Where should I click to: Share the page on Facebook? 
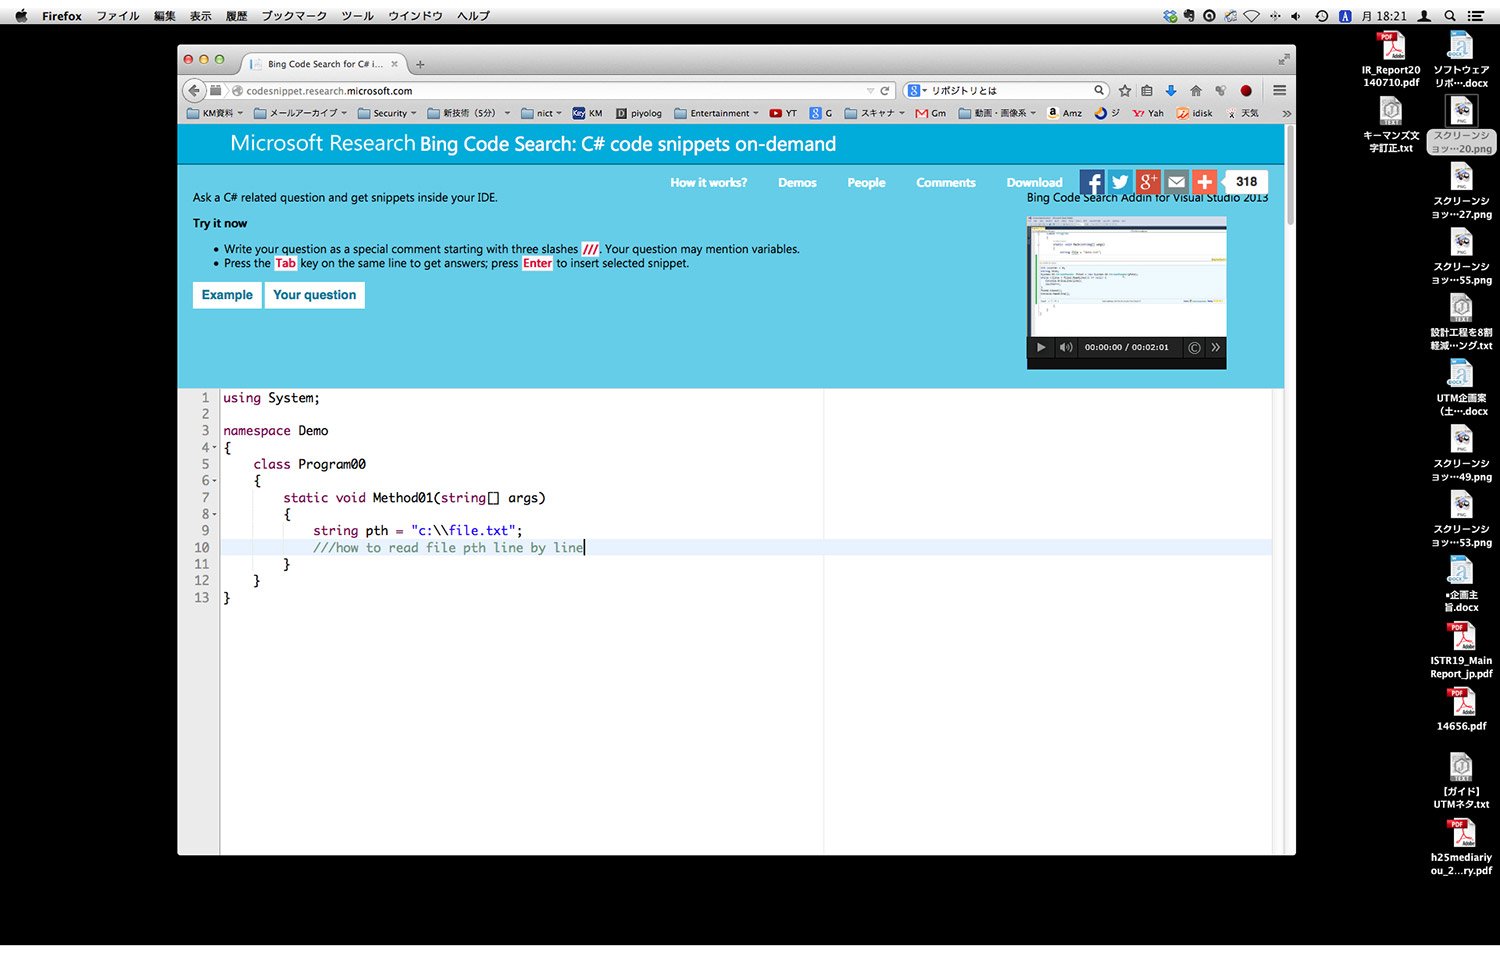[1092, 182]
